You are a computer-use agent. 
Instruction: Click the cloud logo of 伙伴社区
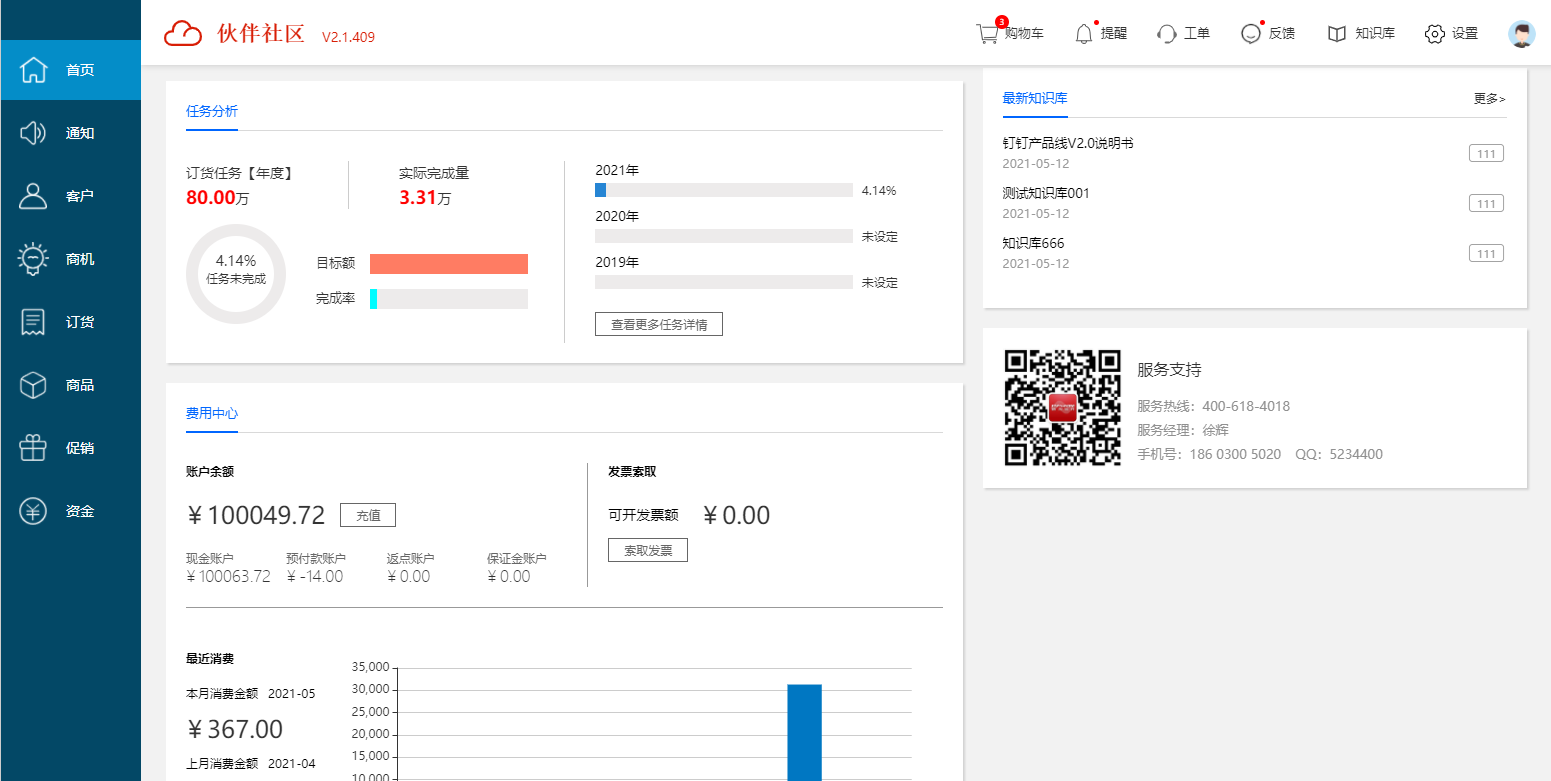pos(183,34)
